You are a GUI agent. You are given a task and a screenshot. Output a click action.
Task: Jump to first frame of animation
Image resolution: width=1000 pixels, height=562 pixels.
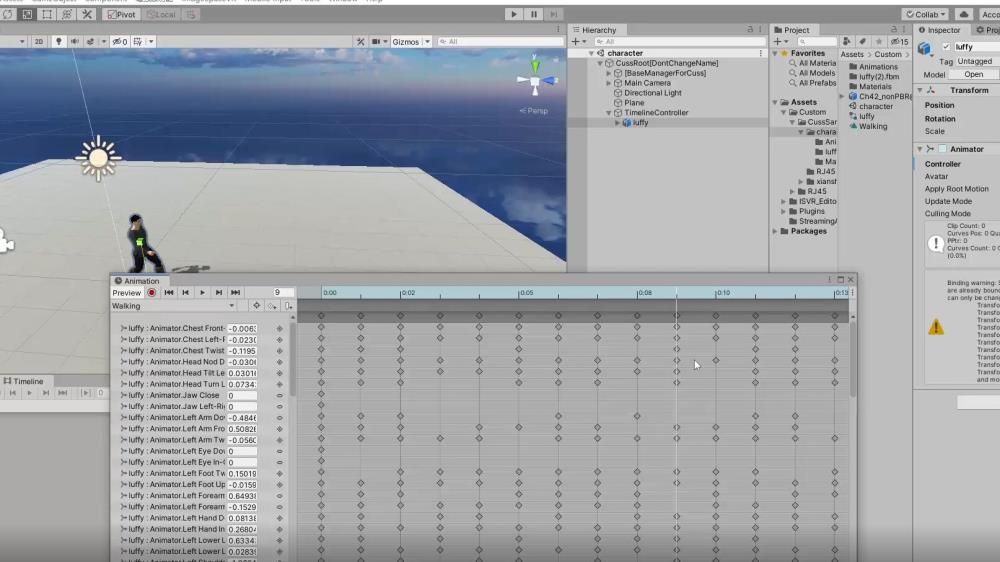pyautogui.click(x=169, y=293)
